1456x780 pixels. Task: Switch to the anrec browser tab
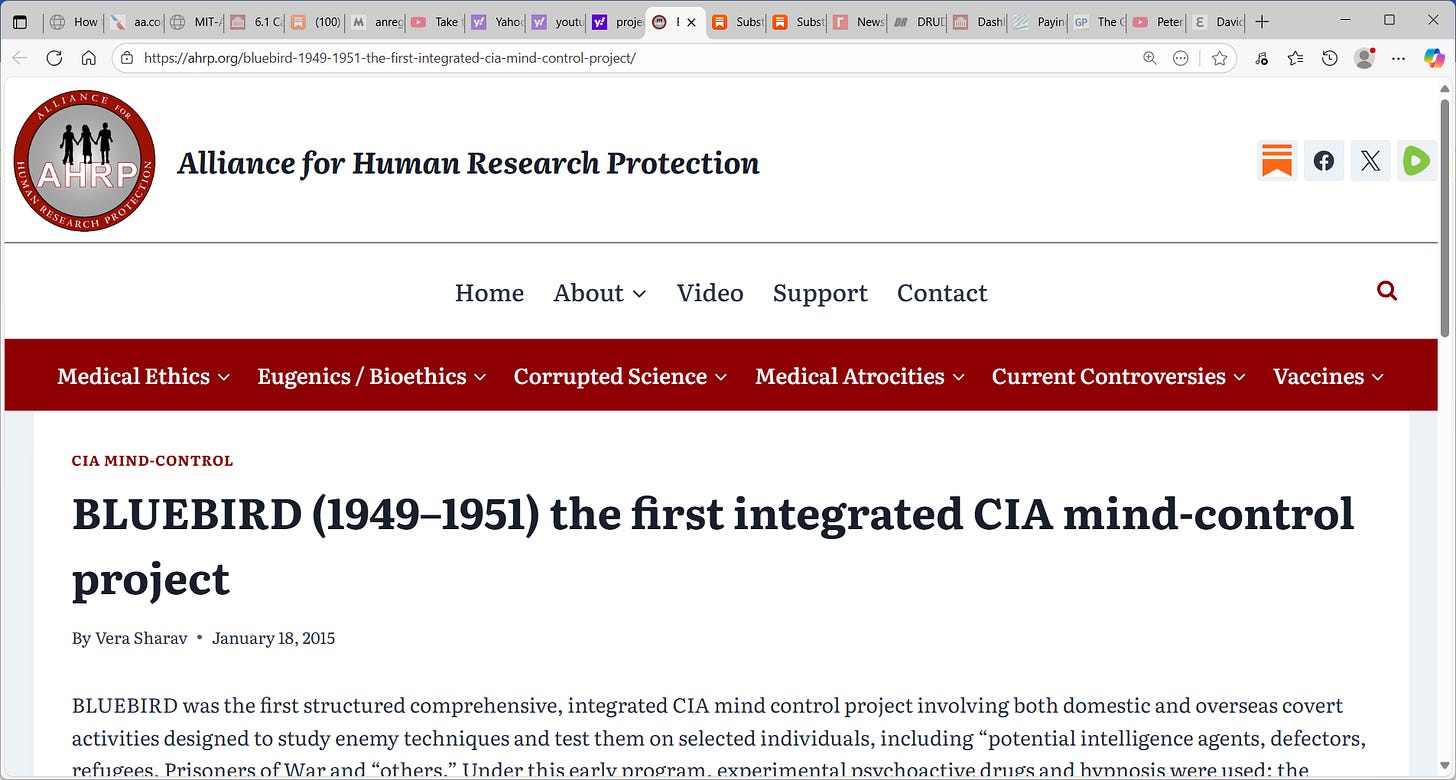click(376, 22)
